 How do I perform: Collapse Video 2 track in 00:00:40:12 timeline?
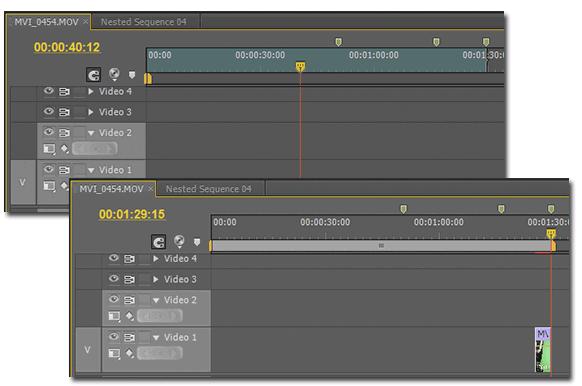point(91,133)
